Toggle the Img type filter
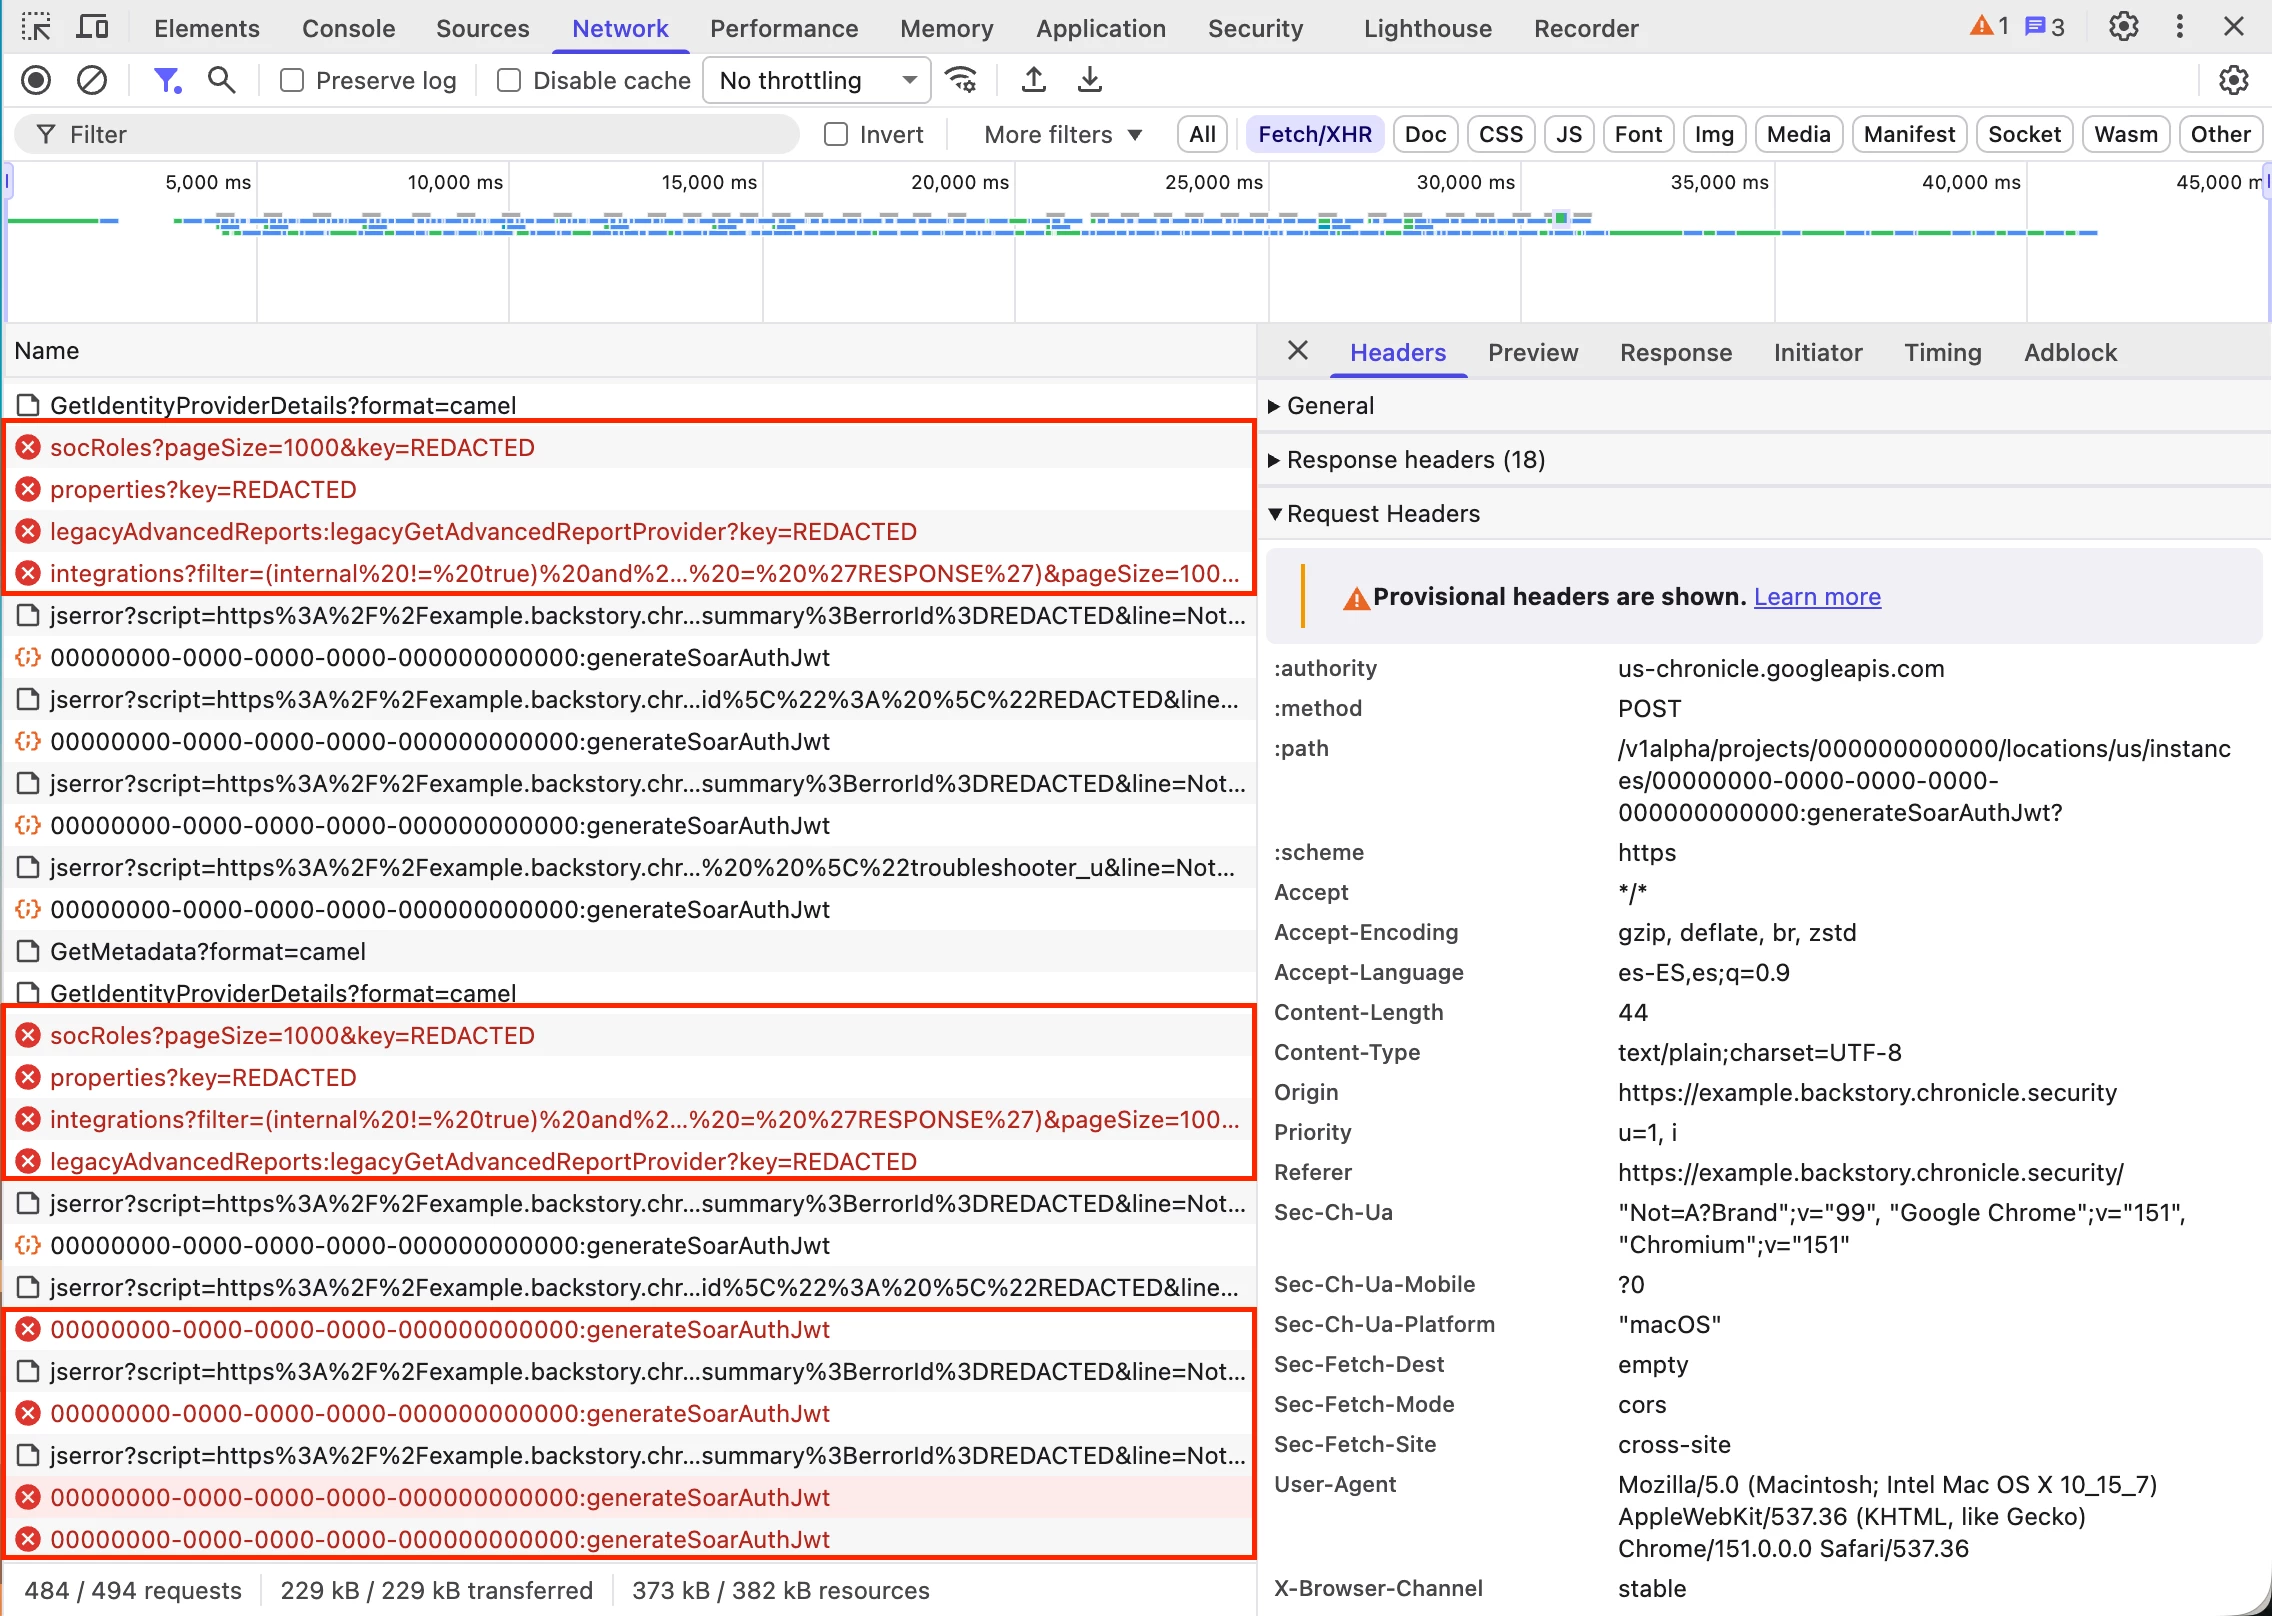This screenshot has width=2272, height=1616. [x=1714, y=134]
